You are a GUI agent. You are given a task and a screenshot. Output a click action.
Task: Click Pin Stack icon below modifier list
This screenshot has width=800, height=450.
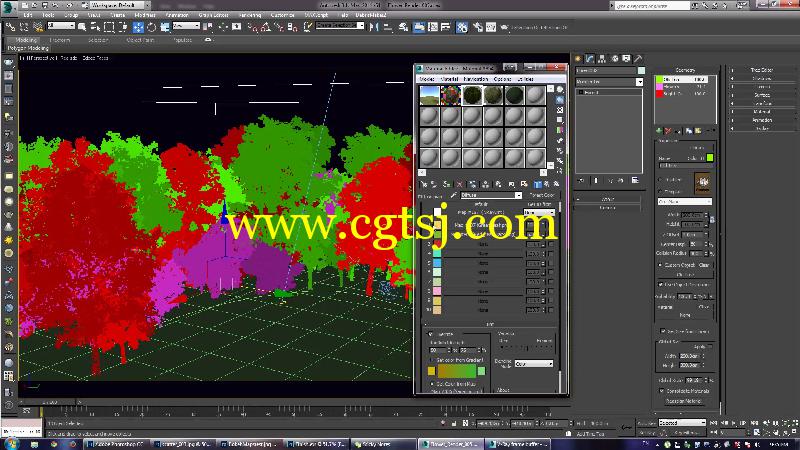point(581,180)
